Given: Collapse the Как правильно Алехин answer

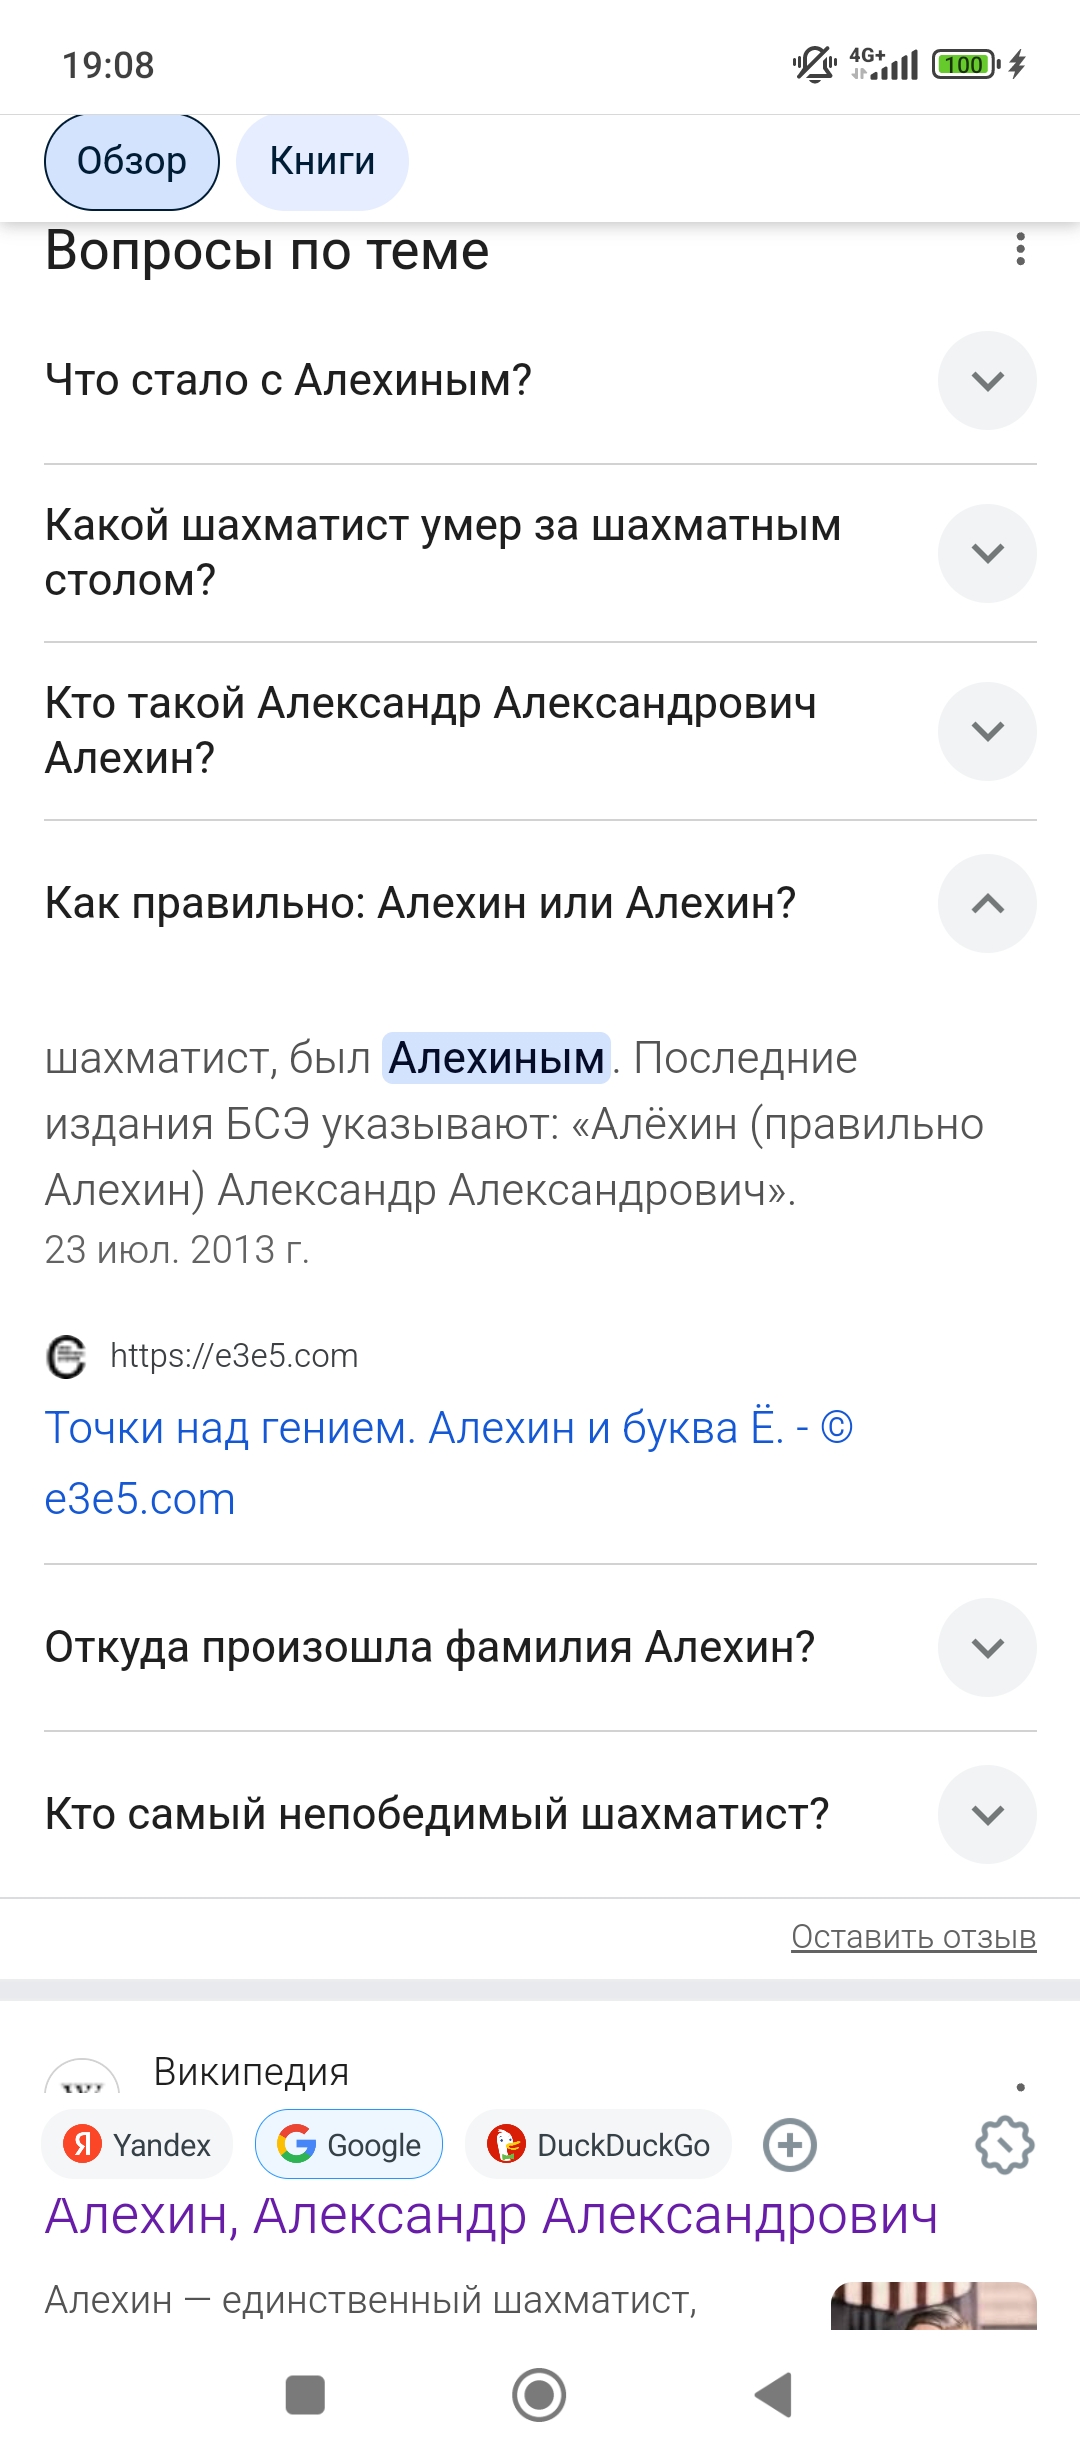Looking at the screenshot, I should click(987, 903).
